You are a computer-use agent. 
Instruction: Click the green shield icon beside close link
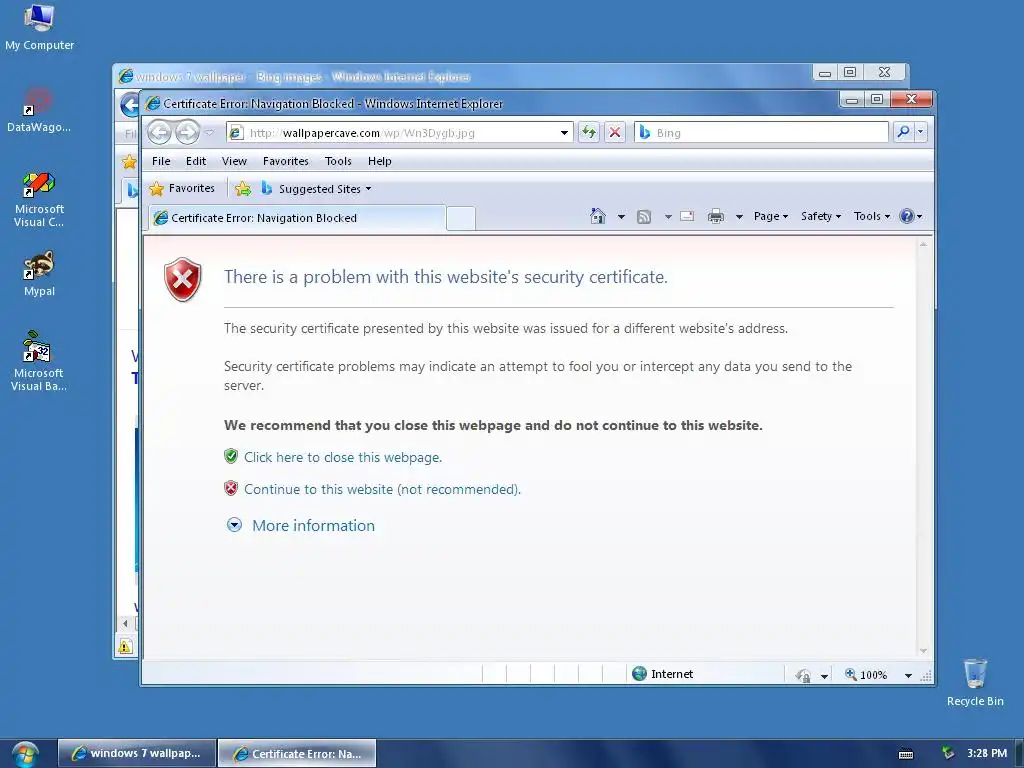click(x=231, y=456)
